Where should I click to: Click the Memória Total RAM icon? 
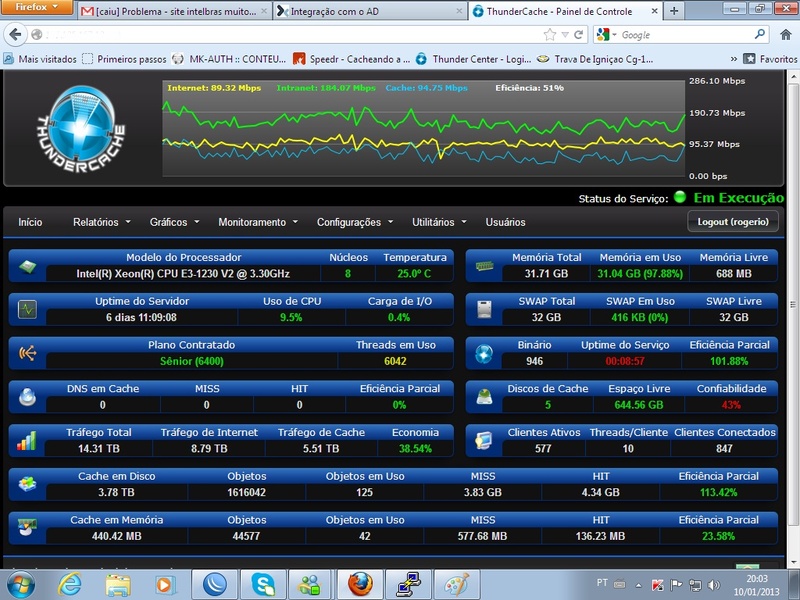pos(484,266)
